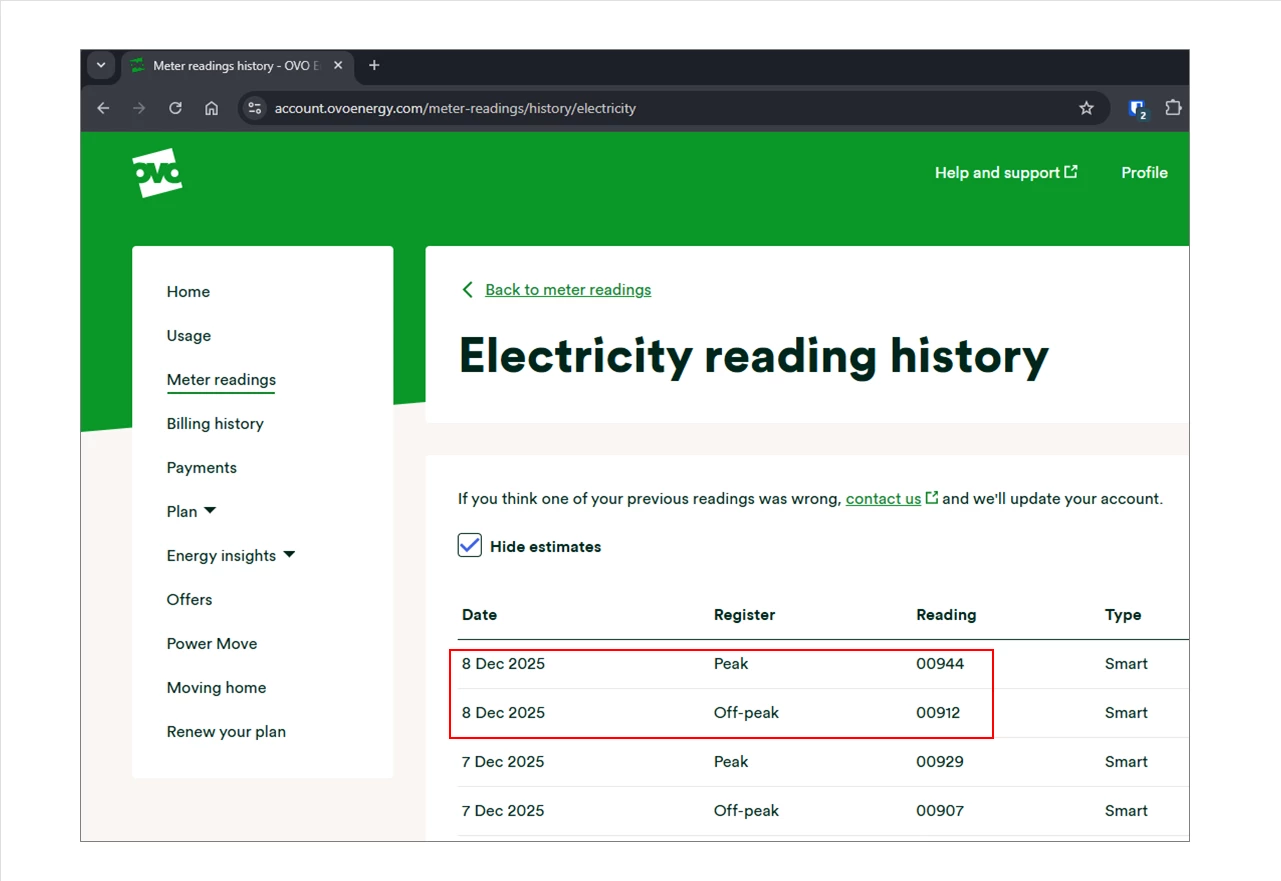Expand the Plan submenu

[x=191, y=511]
